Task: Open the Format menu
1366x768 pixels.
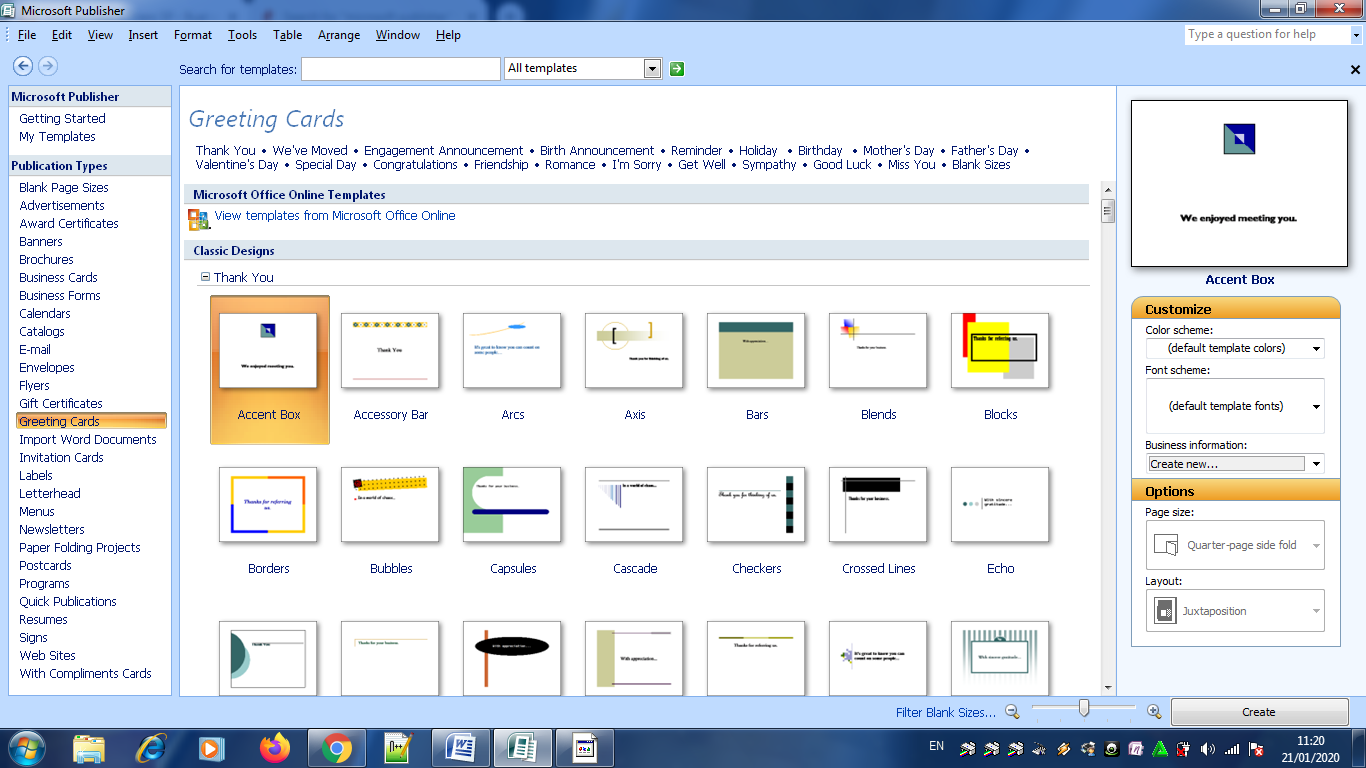Action: point(192,34)
